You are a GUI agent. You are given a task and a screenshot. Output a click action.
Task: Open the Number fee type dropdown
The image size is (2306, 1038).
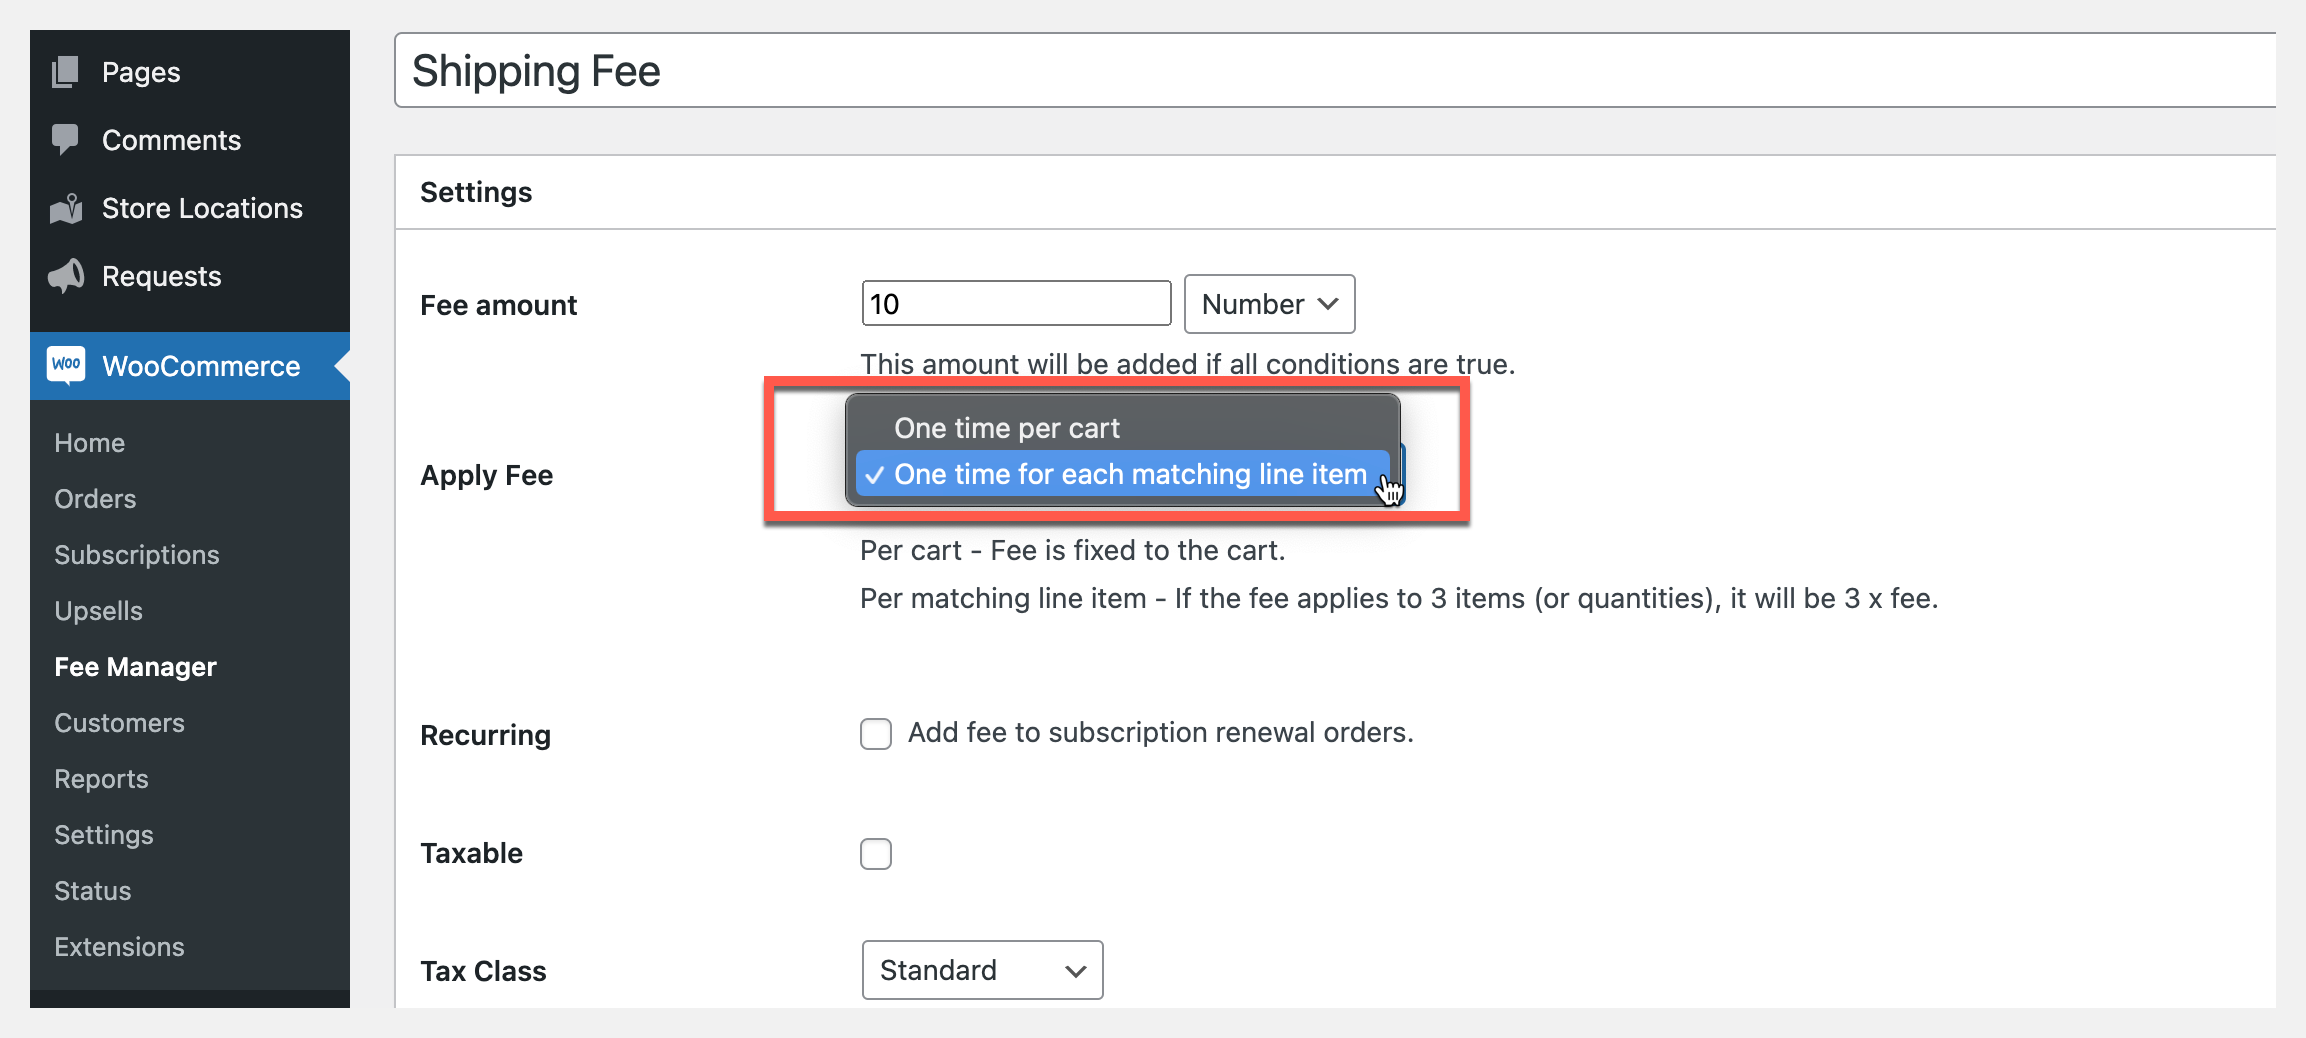(x=1269, y=304)
